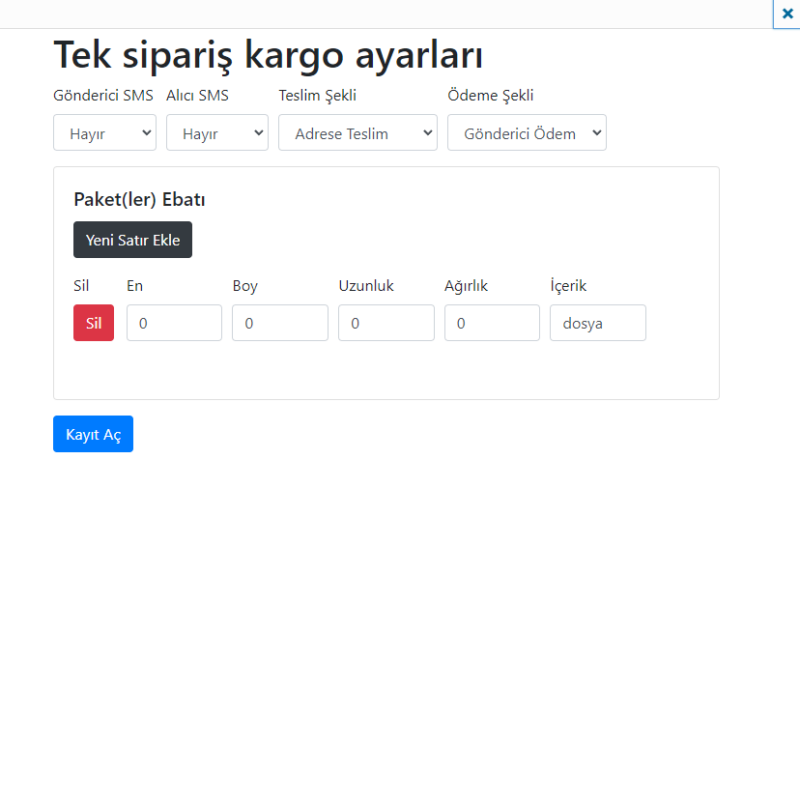Click the Kayıt Aç button

click(x=93, y=434)
